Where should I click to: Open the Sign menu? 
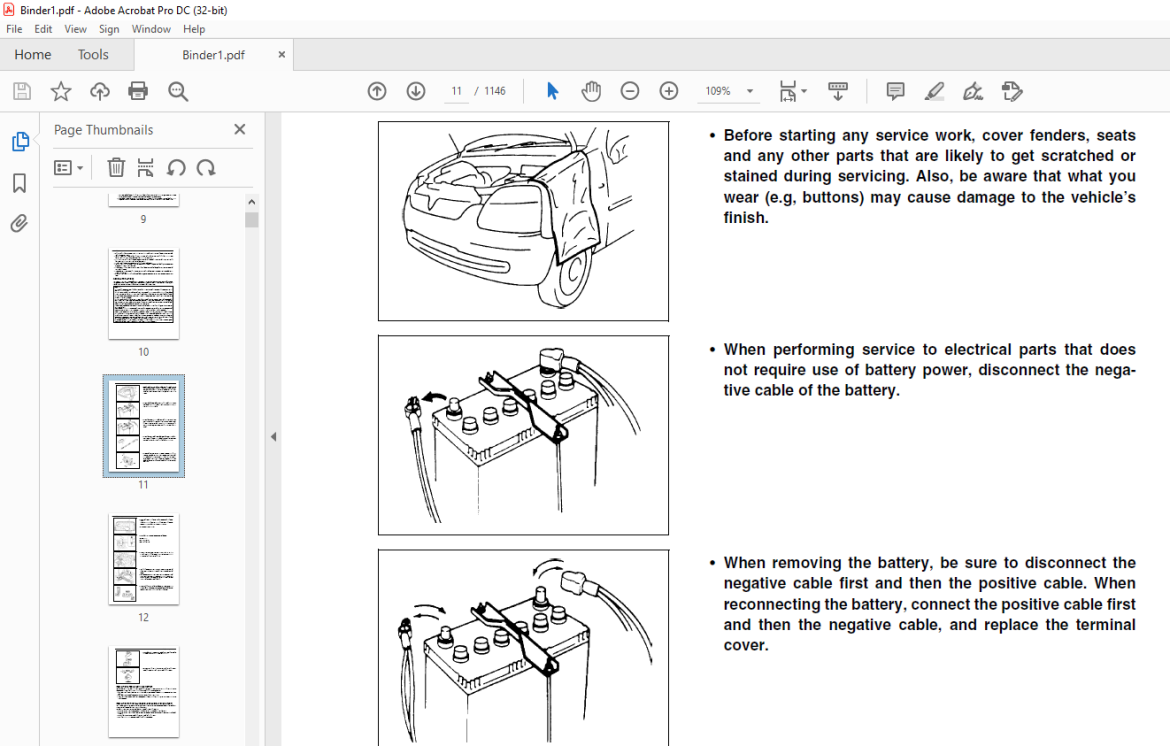pyautogui.click(x=109, y=29)
